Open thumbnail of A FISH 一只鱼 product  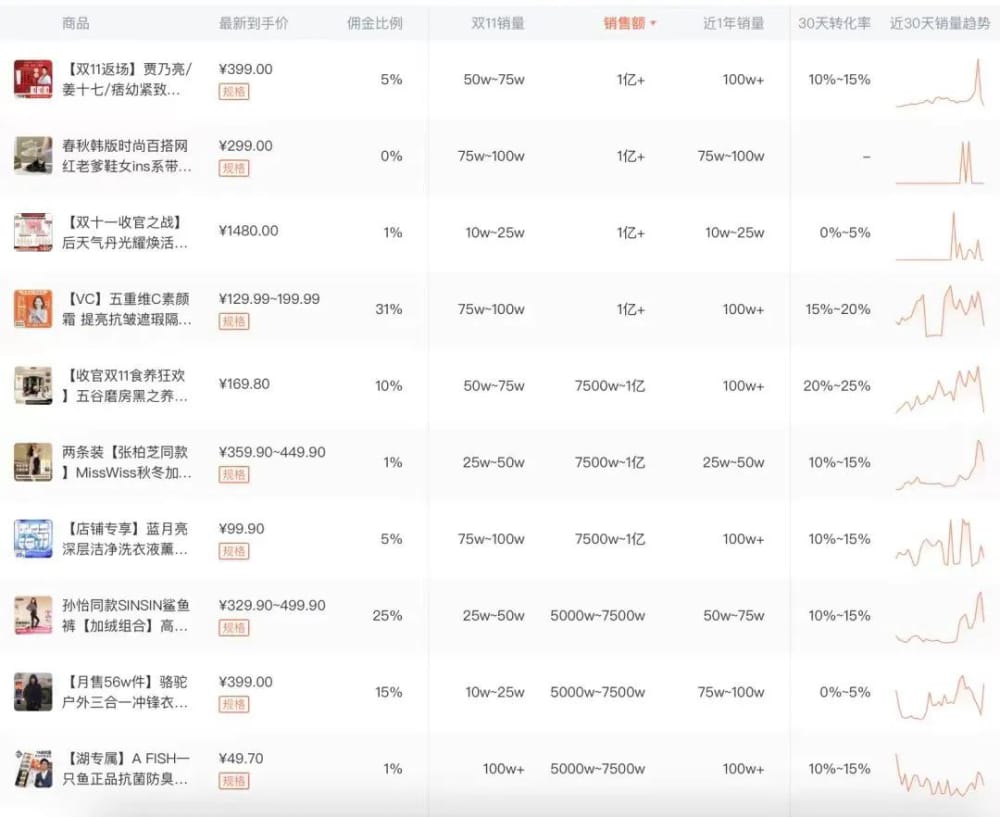pos(33,768)
